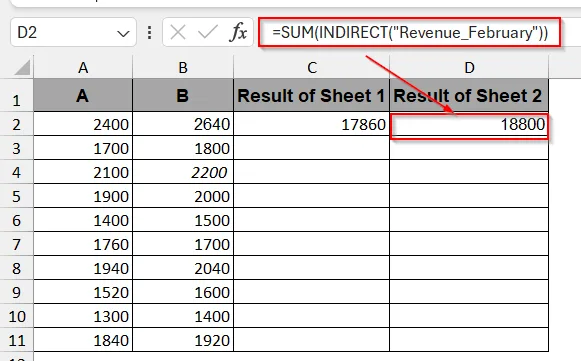
Task: Click the bold header cell A1 labeled A
Action: point(83,95)
